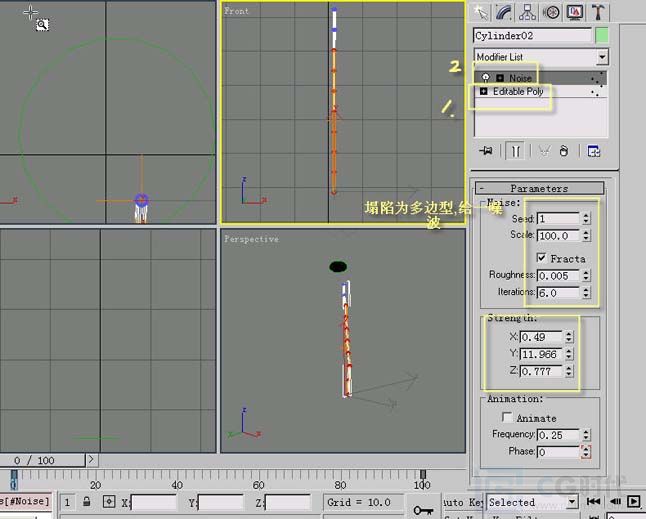This screenshot has height=519, width=646.
Task: Click the time slider 0 / 100
Action: 42,460
